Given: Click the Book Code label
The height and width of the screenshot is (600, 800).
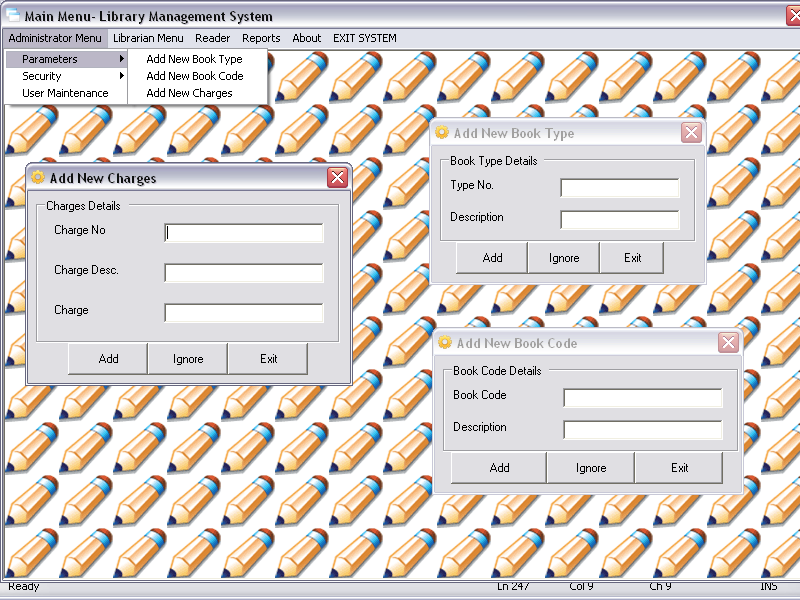Looking at the screenshot, I should [480, 395].
